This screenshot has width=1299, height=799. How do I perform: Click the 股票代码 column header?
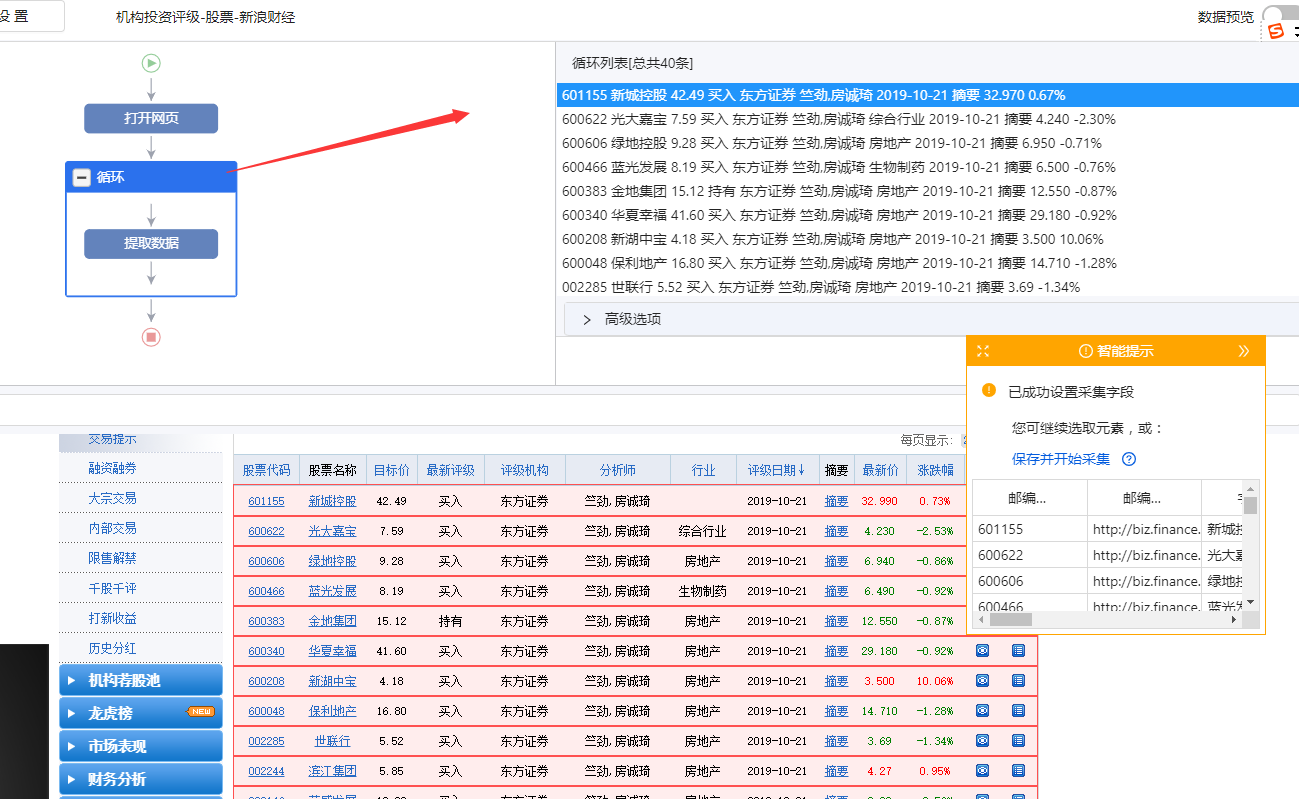point(266,470)
